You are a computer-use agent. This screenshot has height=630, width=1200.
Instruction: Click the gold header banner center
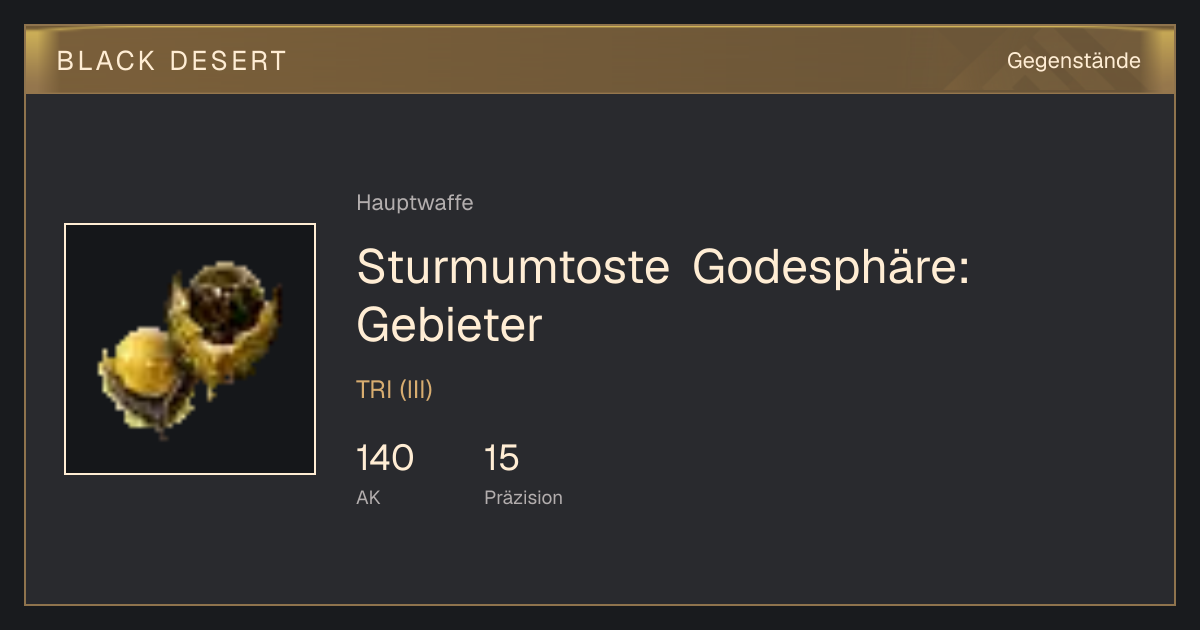point(600,60)
